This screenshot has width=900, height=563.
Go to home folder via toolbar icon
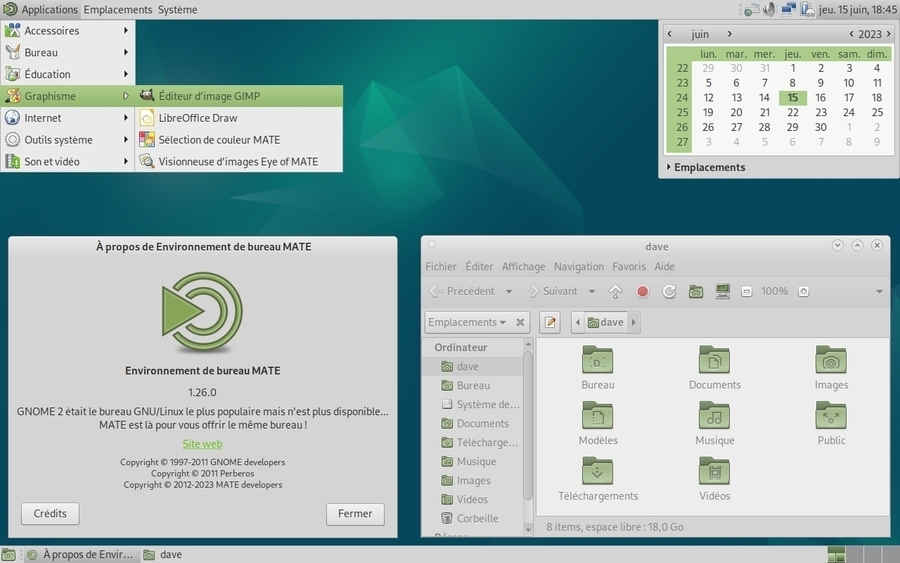(696, 292)
